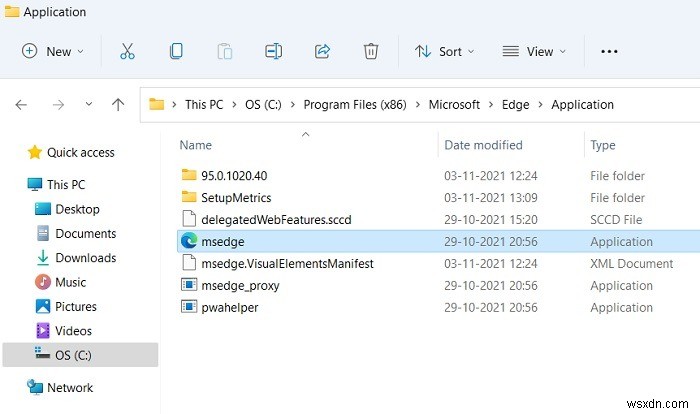This screenshot has width=700, height=414.
Task: Click the Downloads arrow icon in sidebar
Action: [x=43, y=258]
